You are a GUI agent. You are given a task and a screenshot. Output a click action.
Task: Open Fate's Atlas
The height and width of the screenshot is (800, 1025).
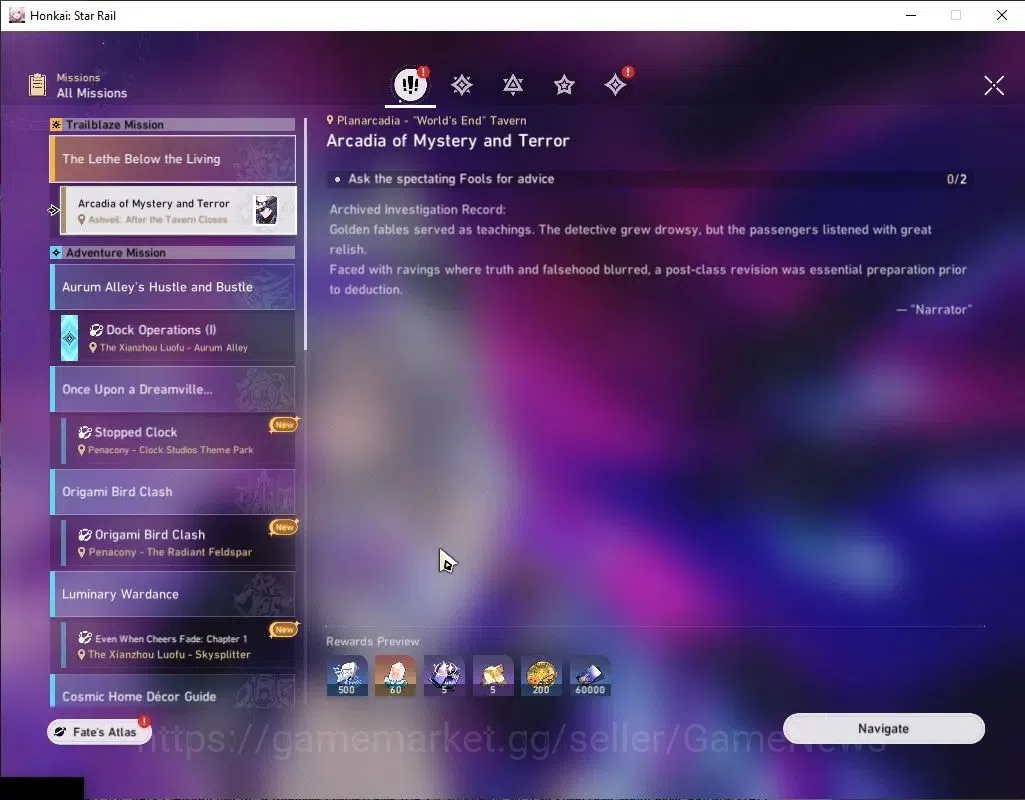(99, 732)
